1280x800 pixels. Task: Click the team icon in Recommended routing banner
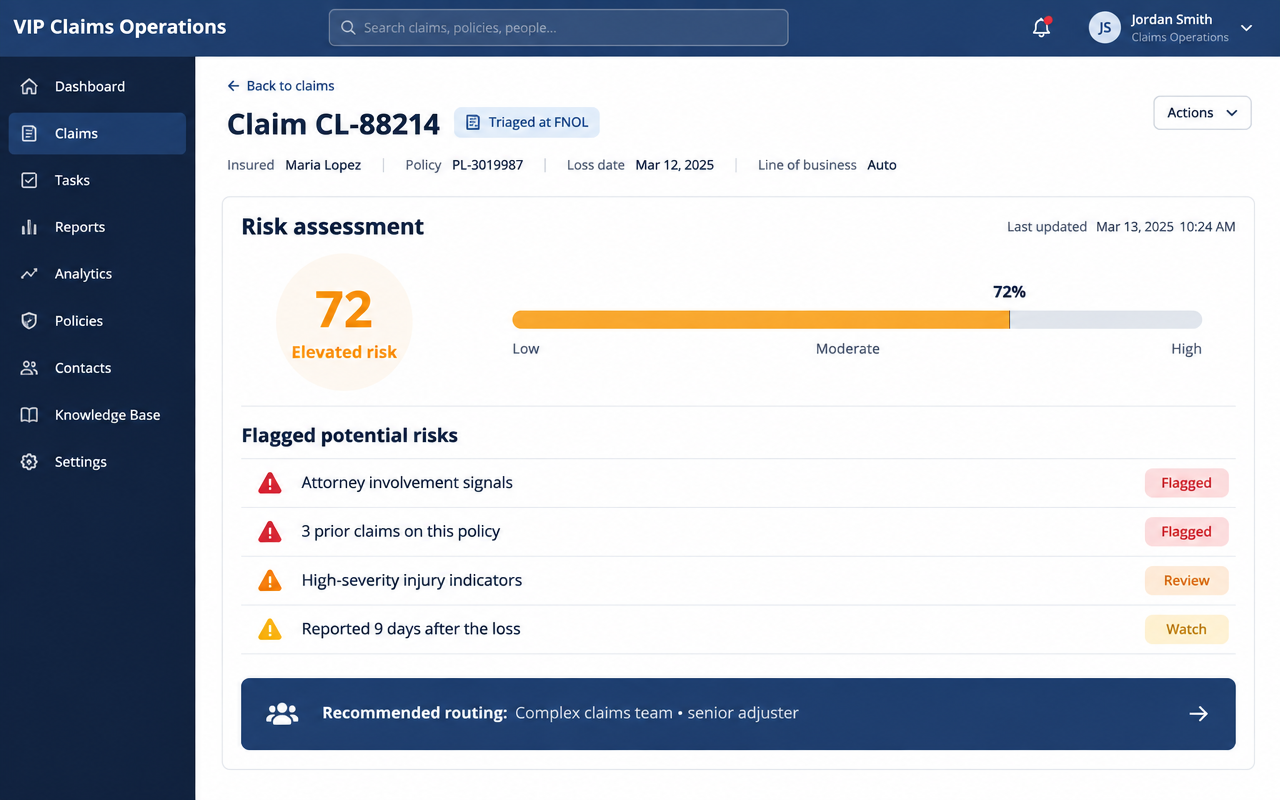[x=283, y=714]
